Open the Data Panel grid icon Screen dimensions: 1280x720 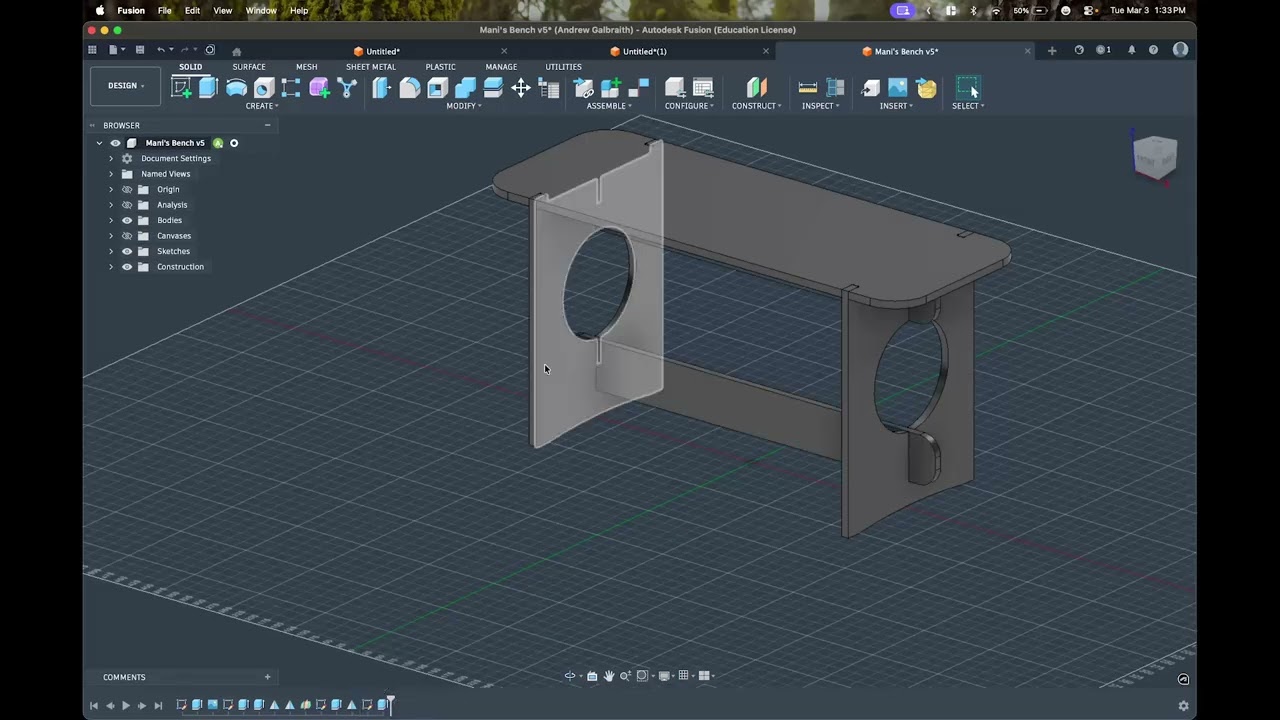coord(92,50)
